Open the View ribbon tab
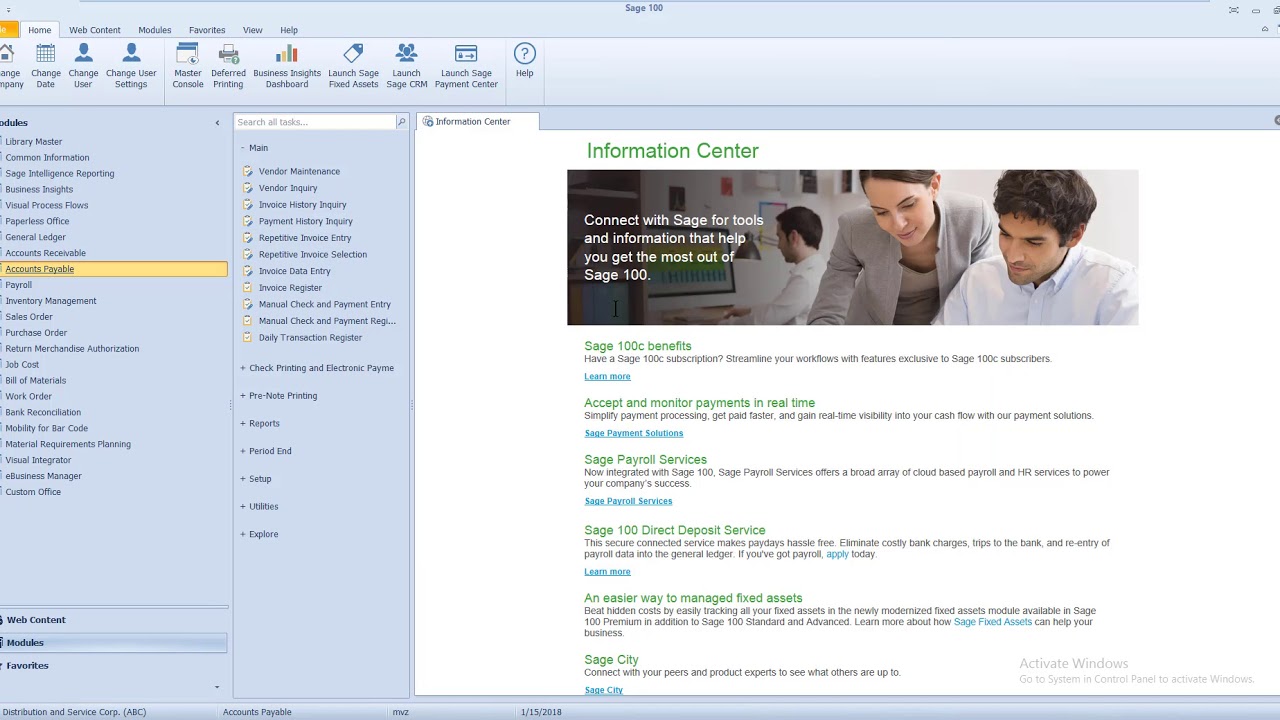Screen dimensions: 1280x720 click(253, 30)
